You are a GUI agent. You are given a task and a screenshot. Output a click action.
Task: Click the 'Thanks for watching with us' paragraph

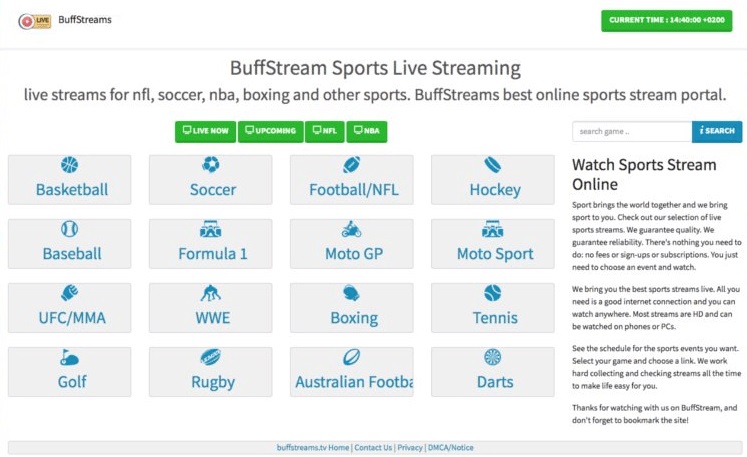point(655,414)
